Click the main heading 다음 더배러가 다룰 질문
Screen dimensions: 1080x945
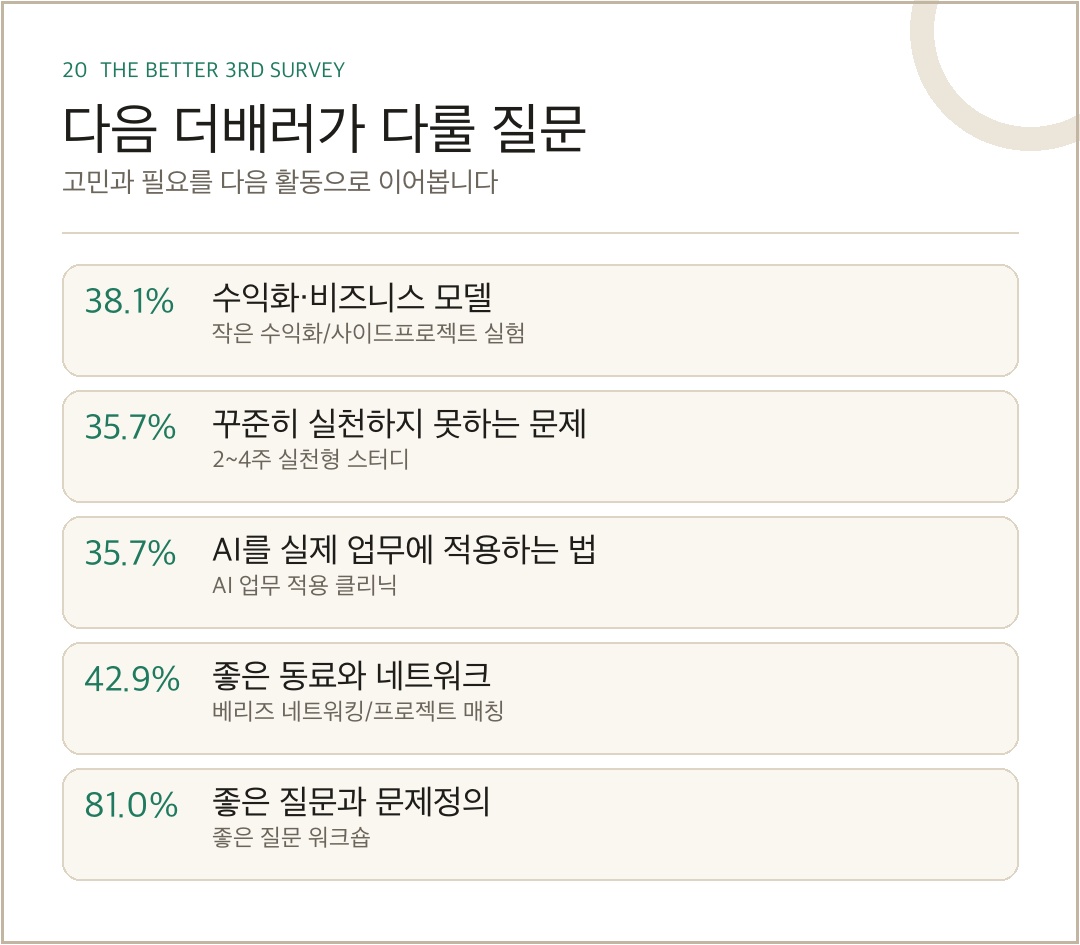pyautogui.click(x=324, y=128)
